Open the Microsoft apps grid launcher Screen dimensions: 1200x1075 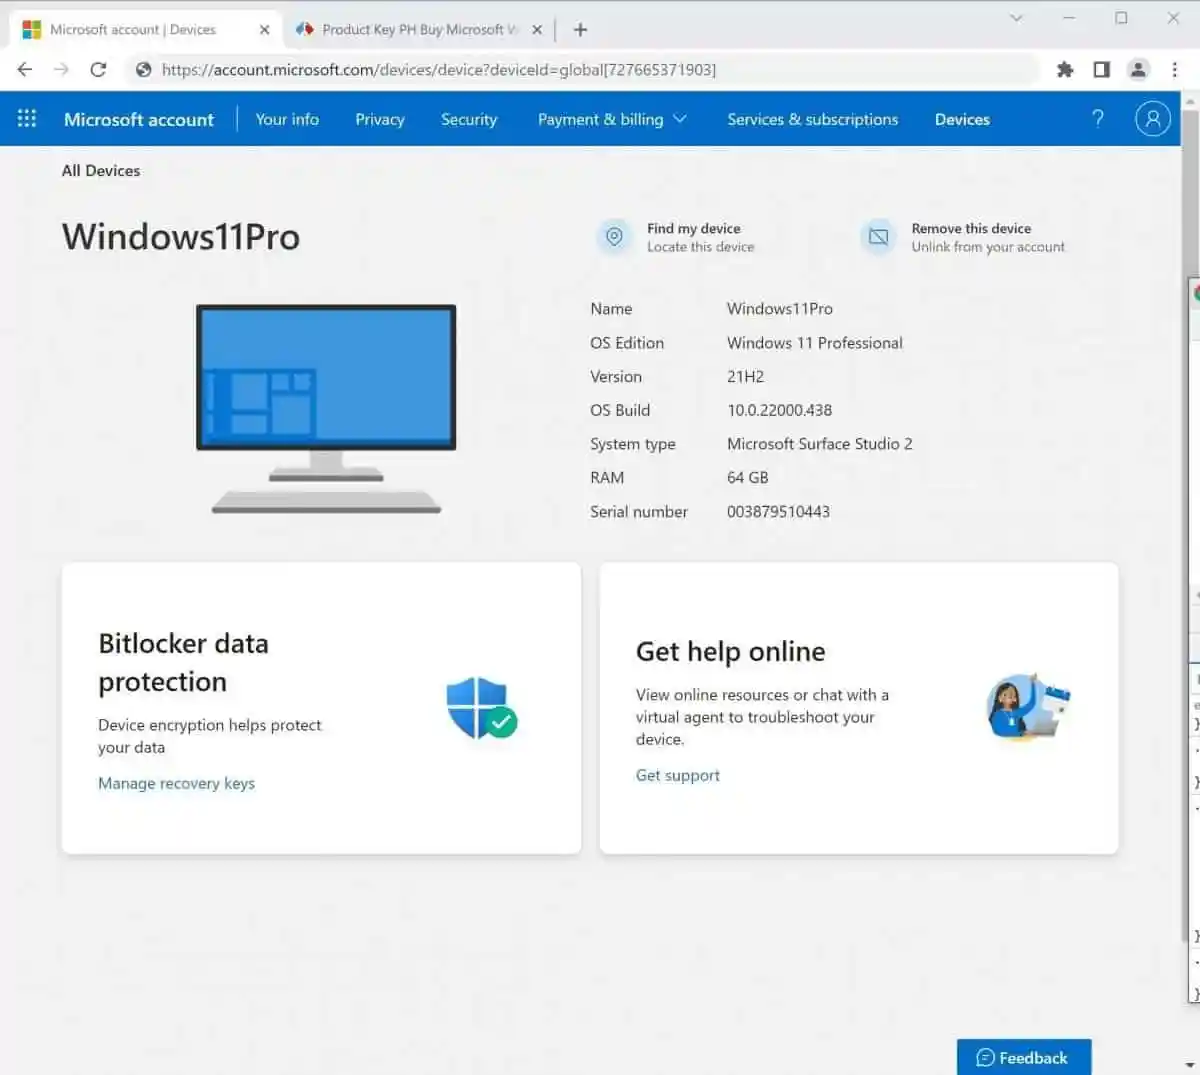click(x=27, y=119)
